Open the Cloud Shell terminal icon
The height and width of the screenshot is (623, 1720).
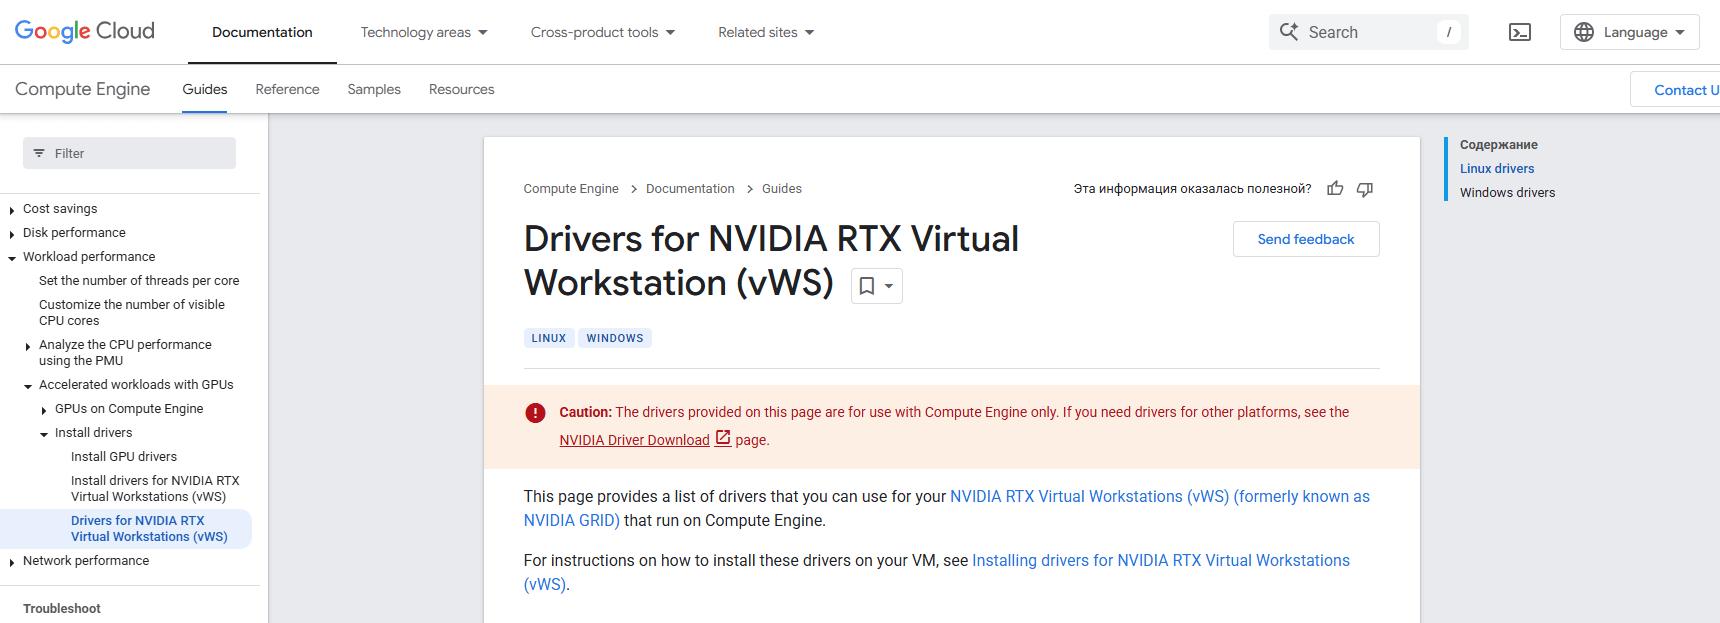tap(1519, 32)
